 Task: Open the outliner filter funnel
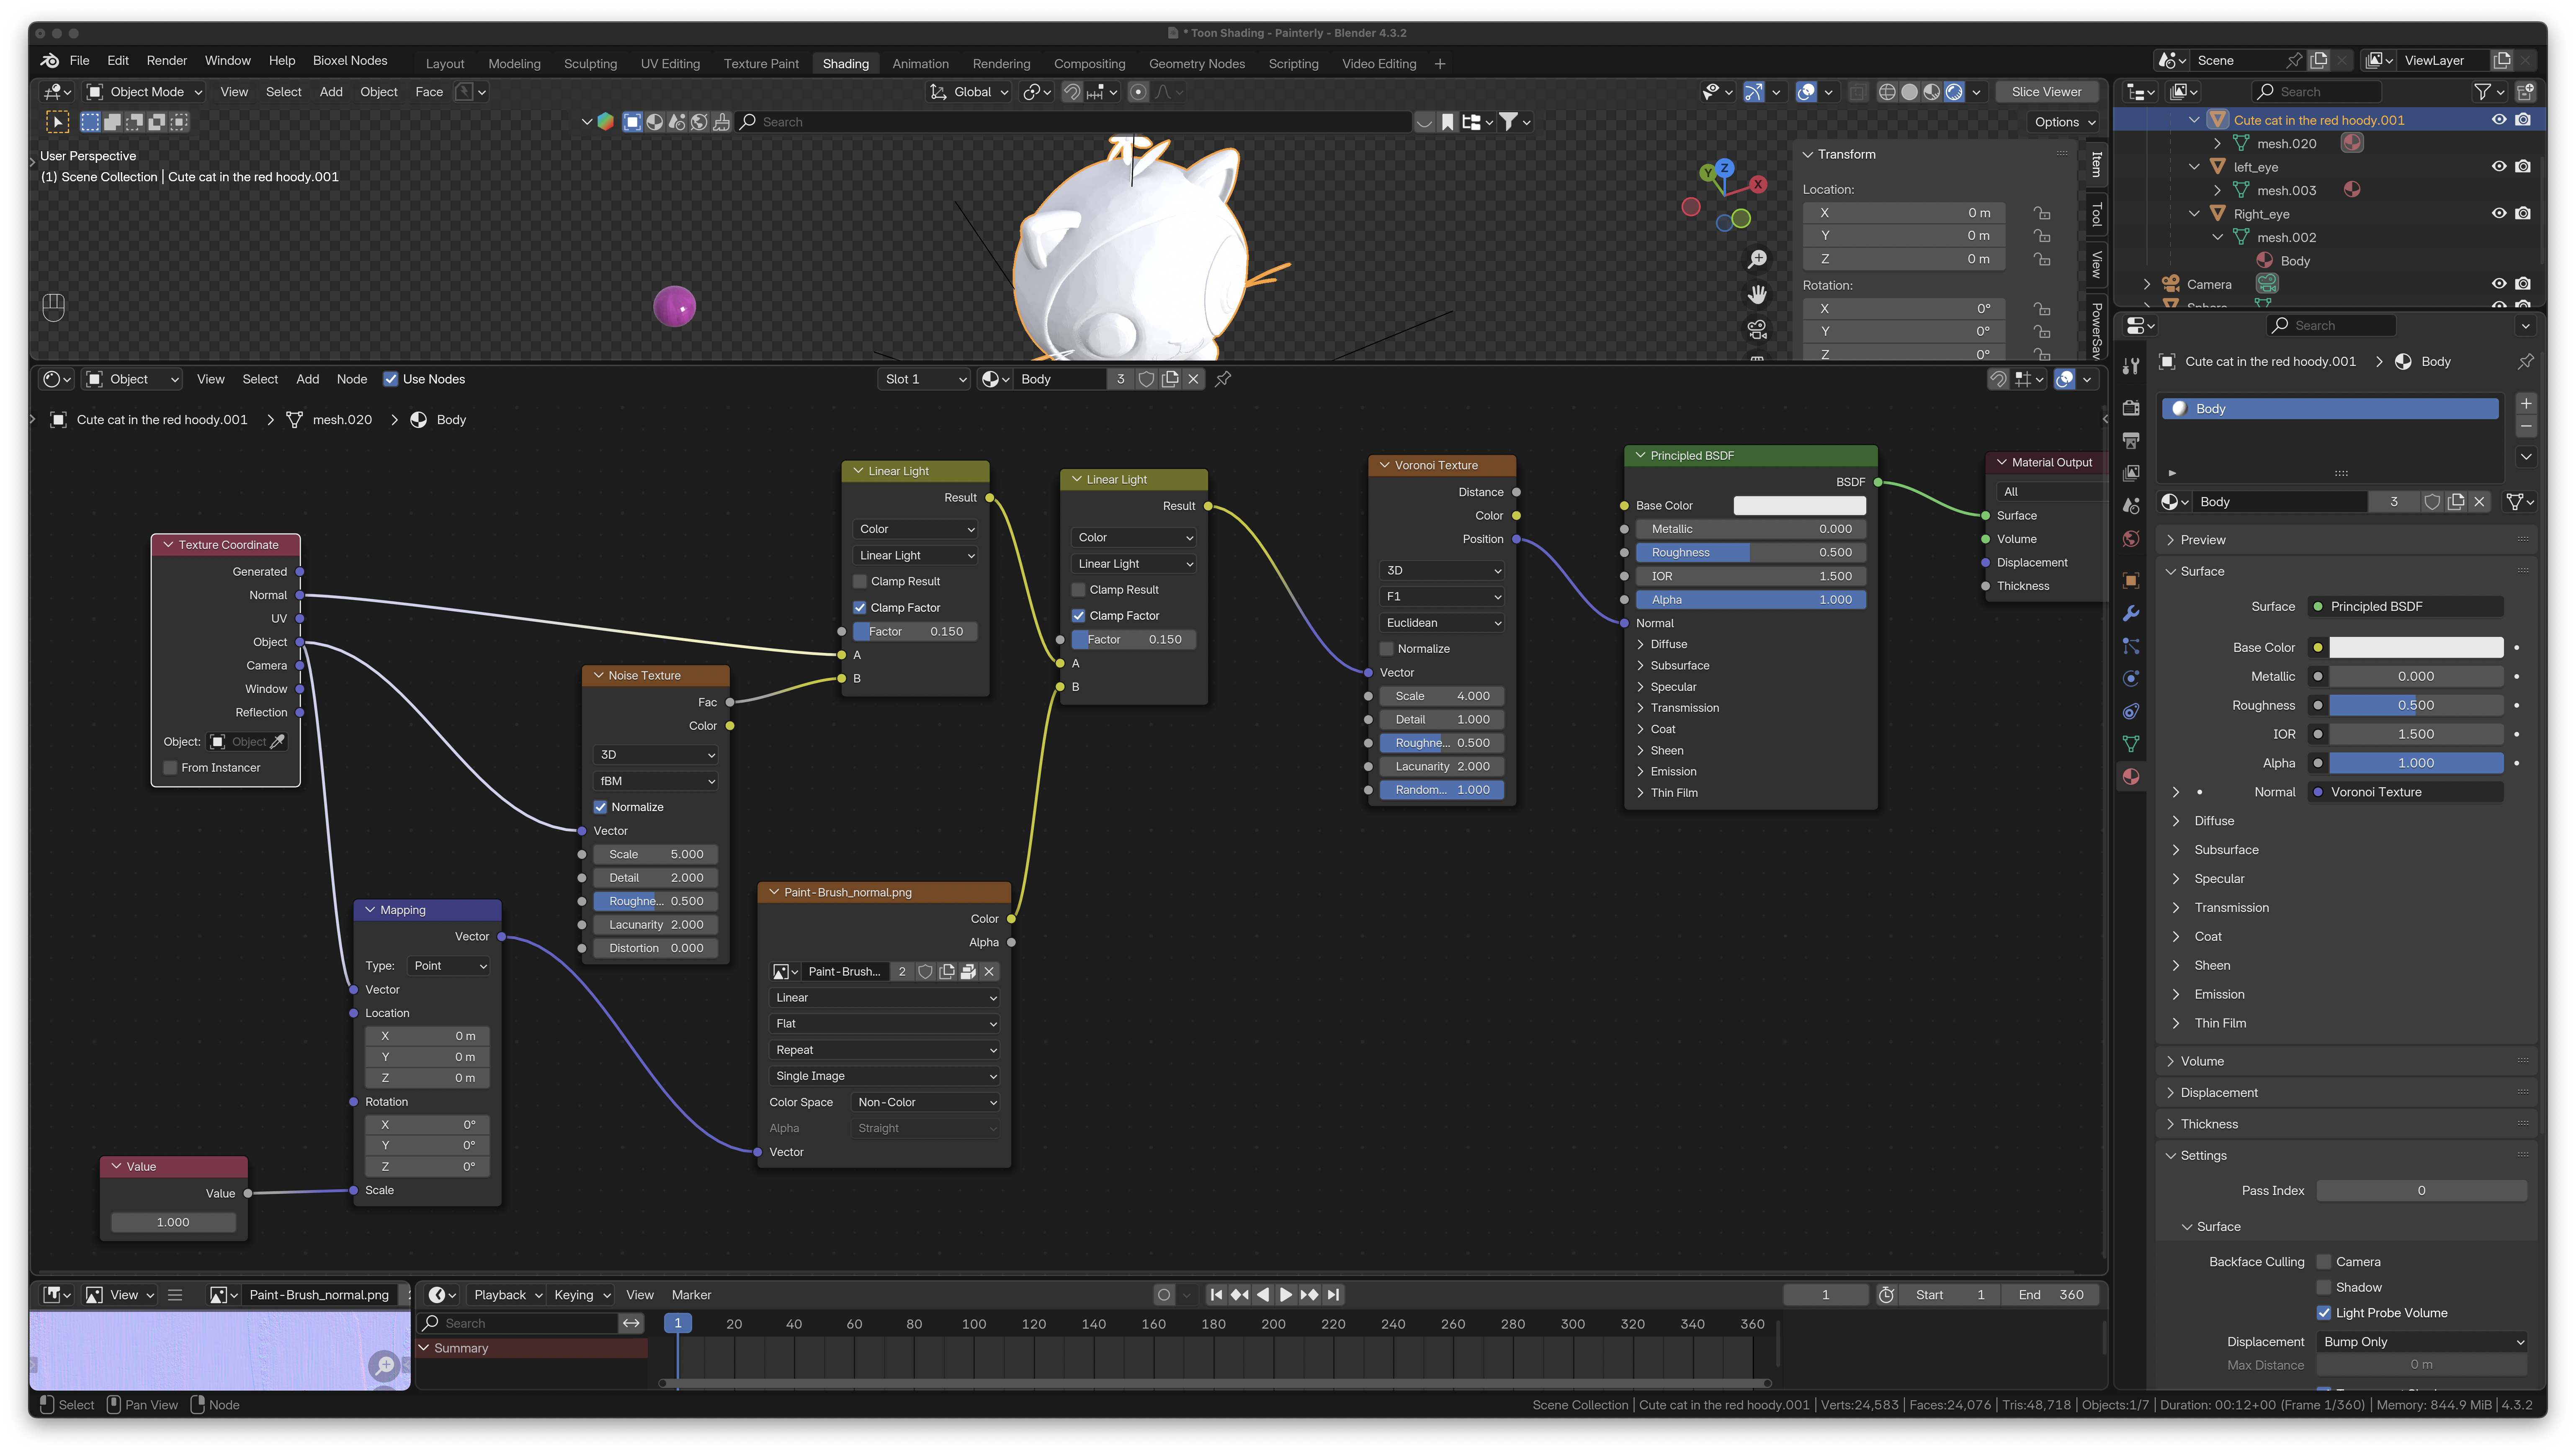click(x=2482, y=92)
